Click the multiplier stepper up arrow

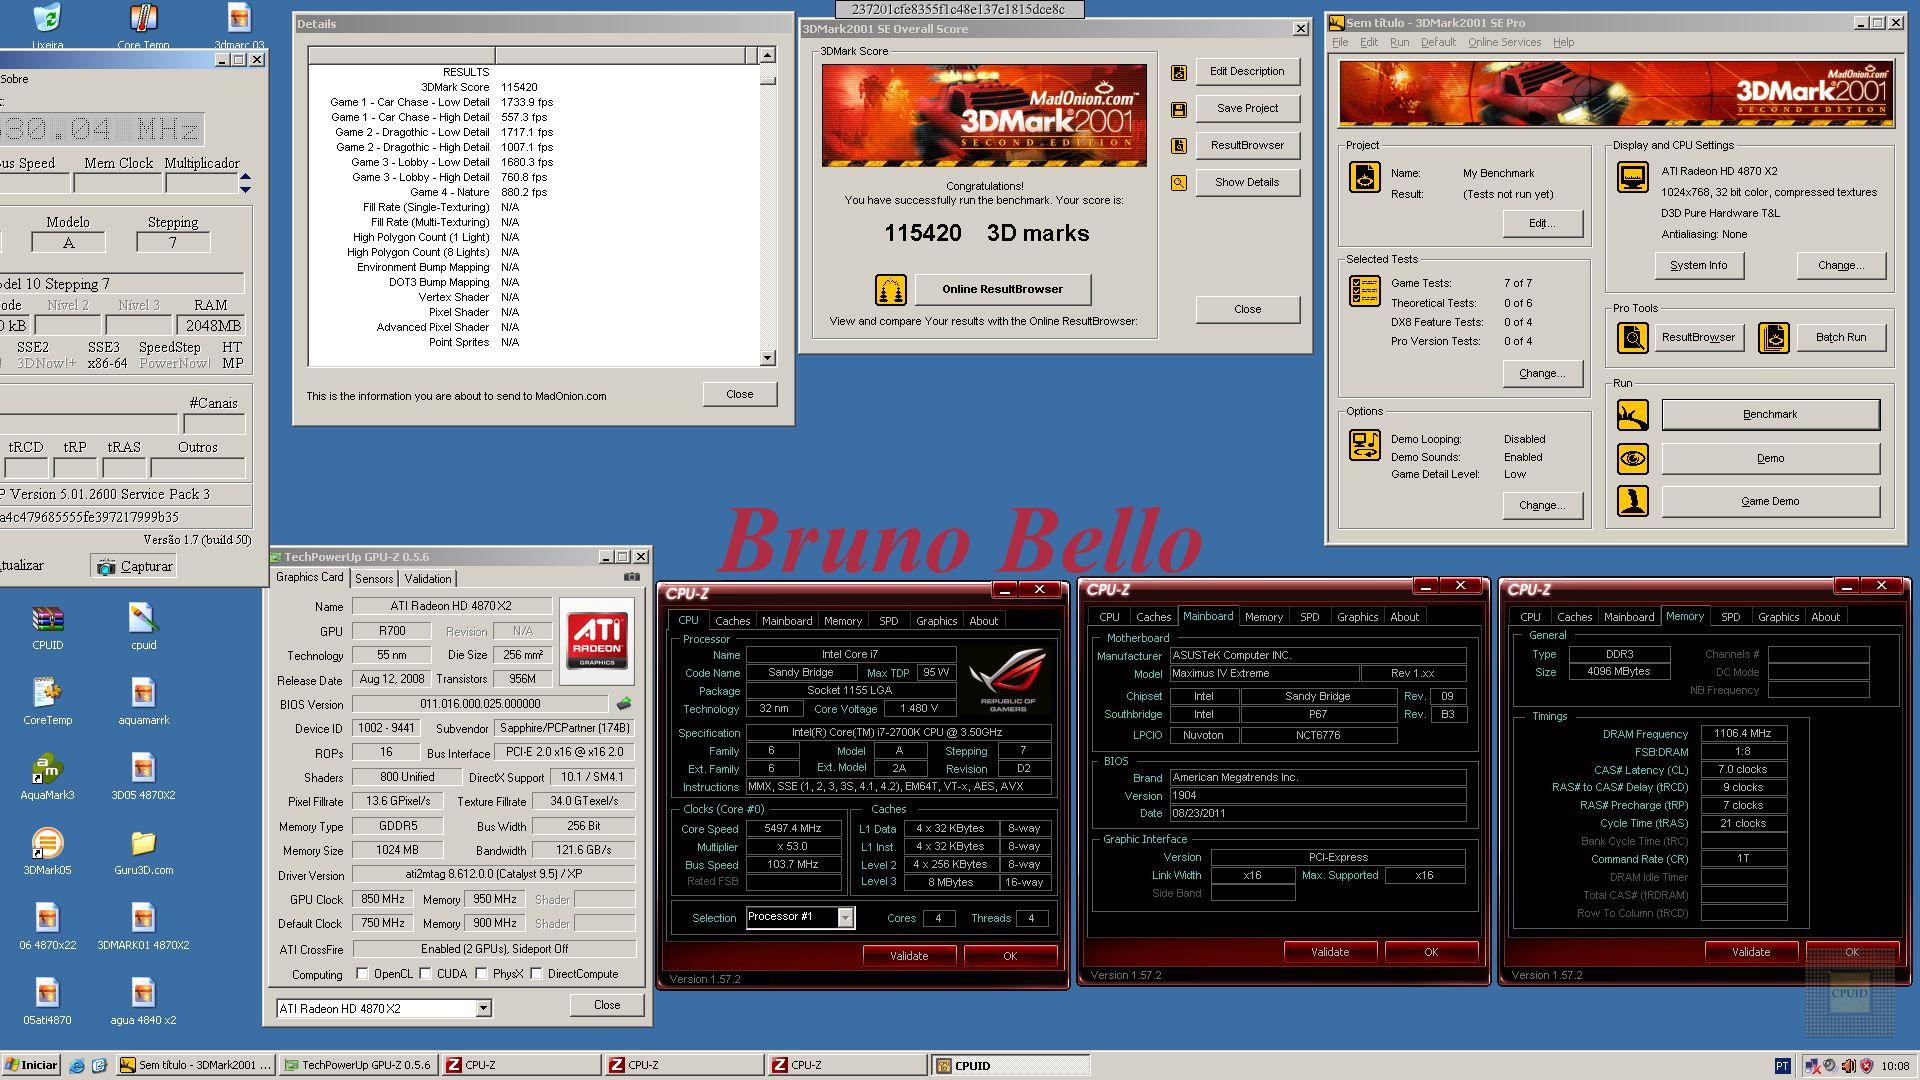coord(245,178)
